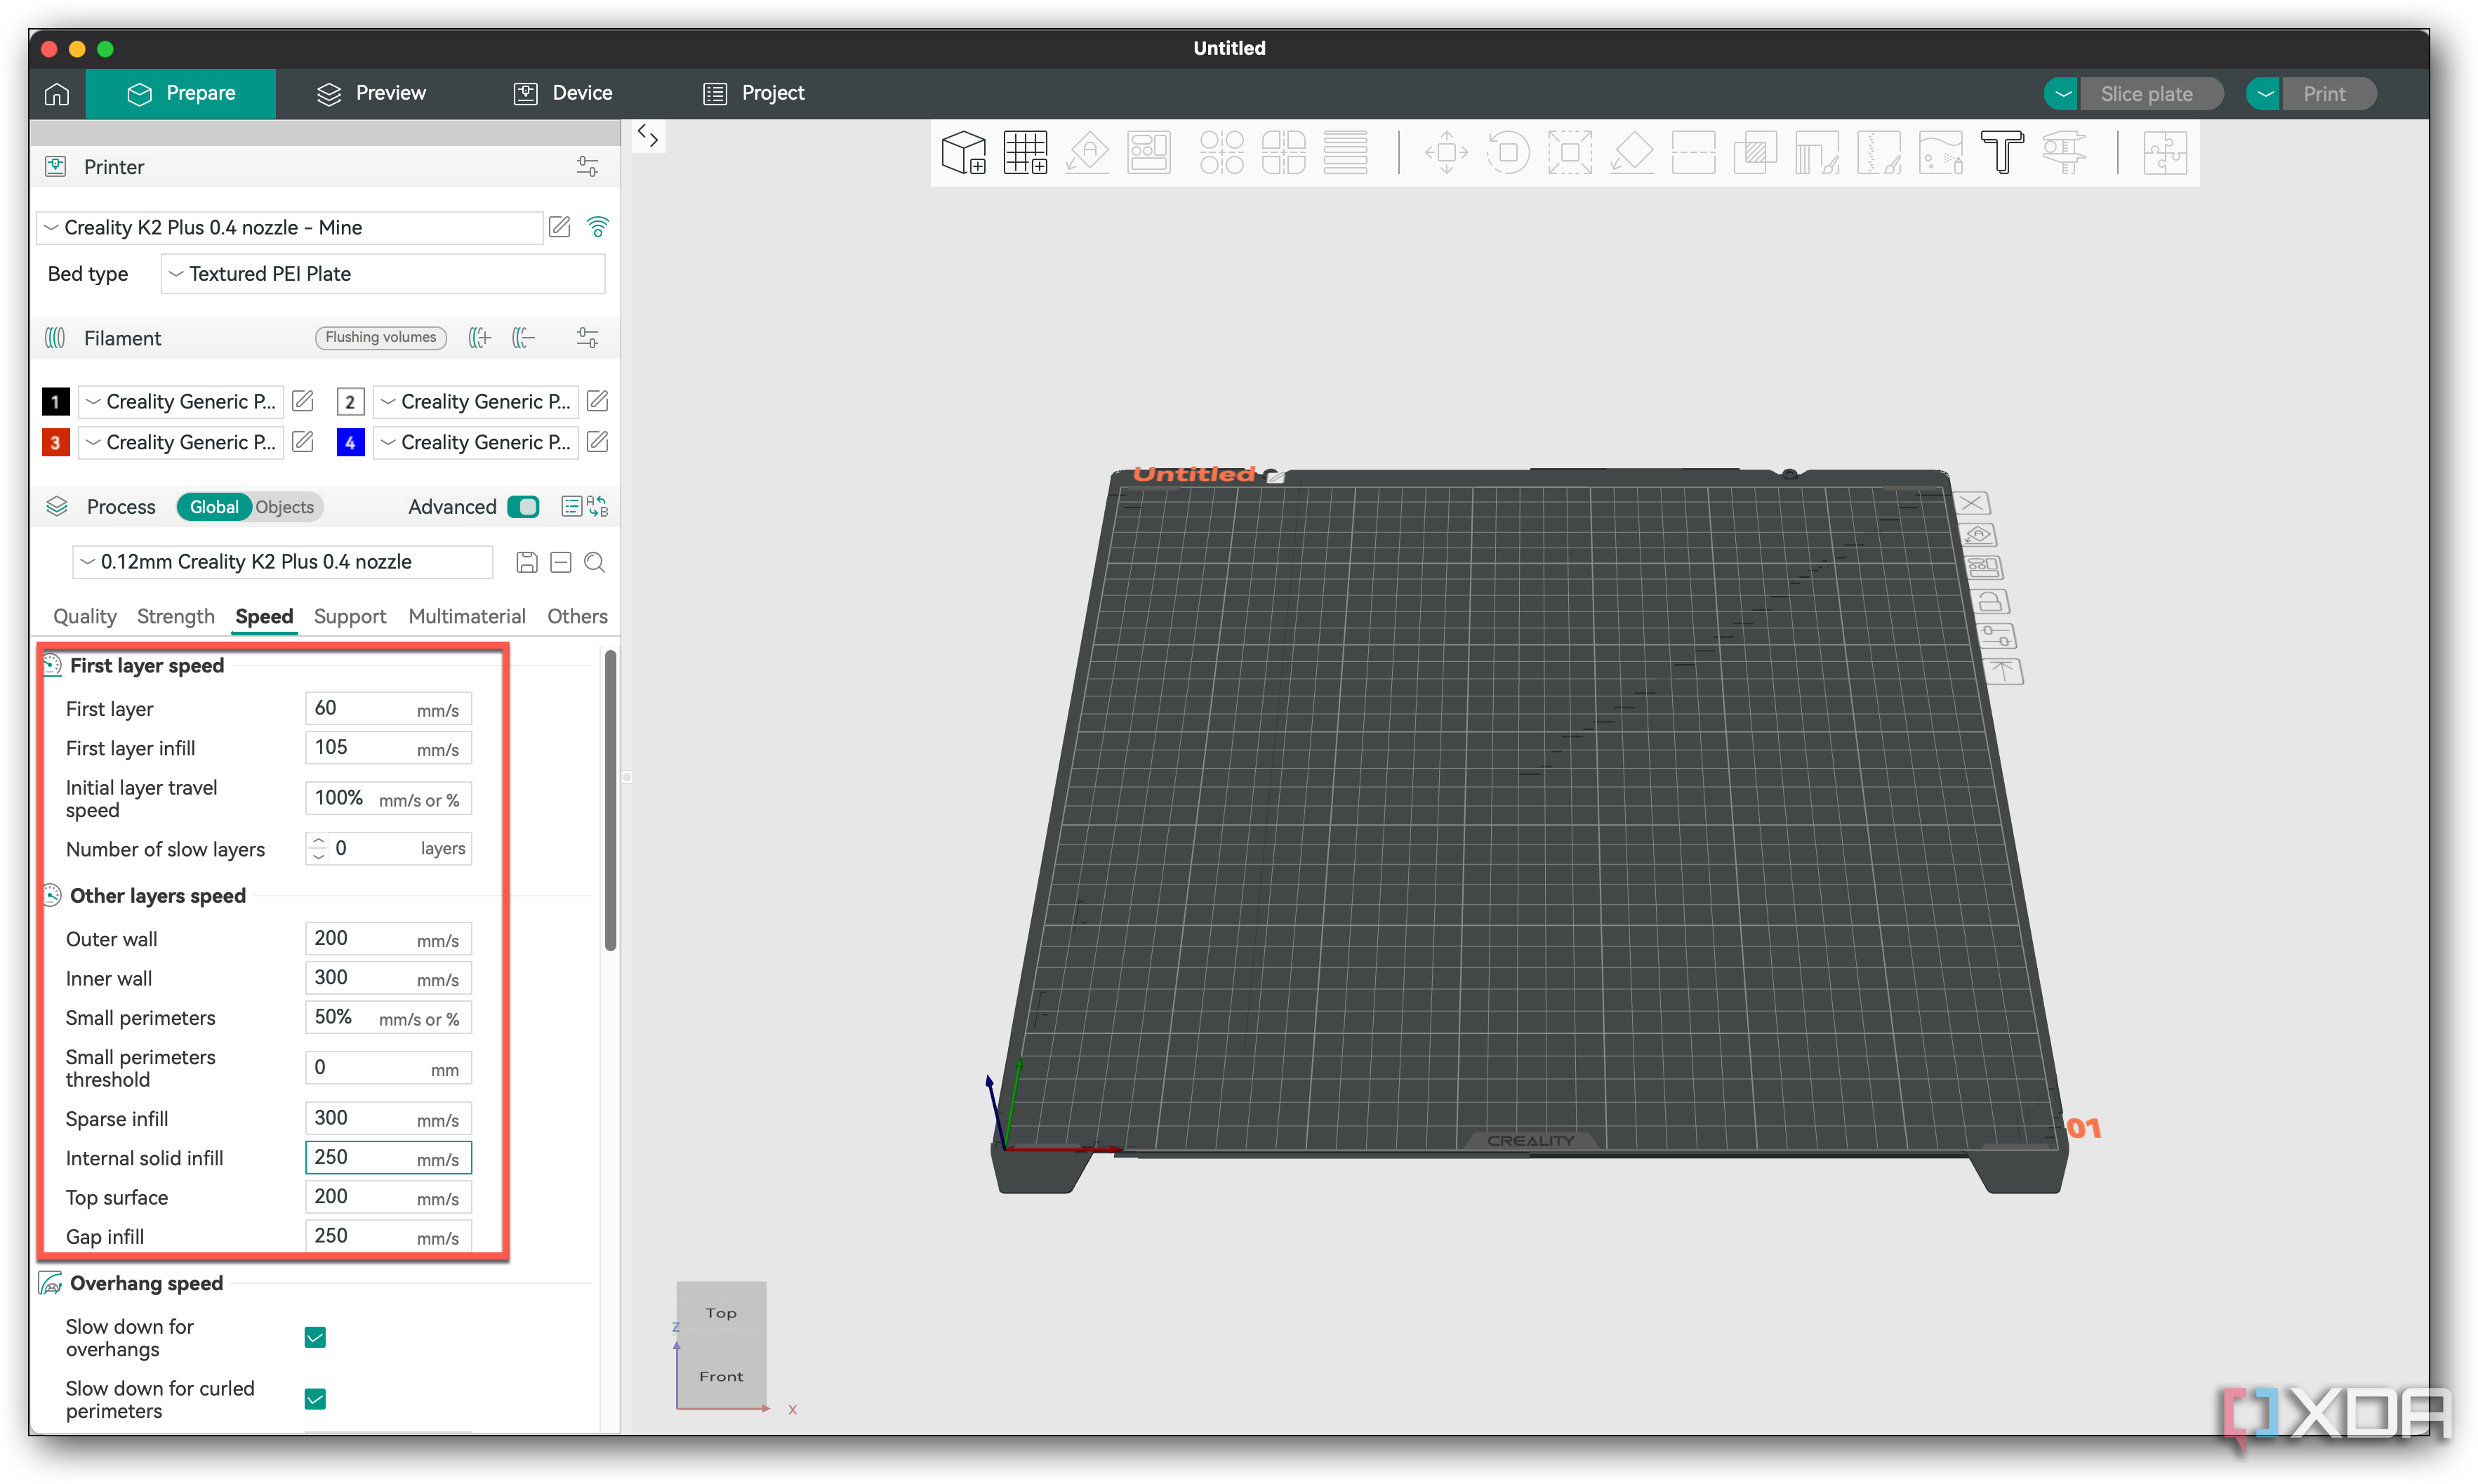This screenshot has height=1484, width=2478.
Task: Open the Bed type dropdown
Action: (x=383, y=274)
